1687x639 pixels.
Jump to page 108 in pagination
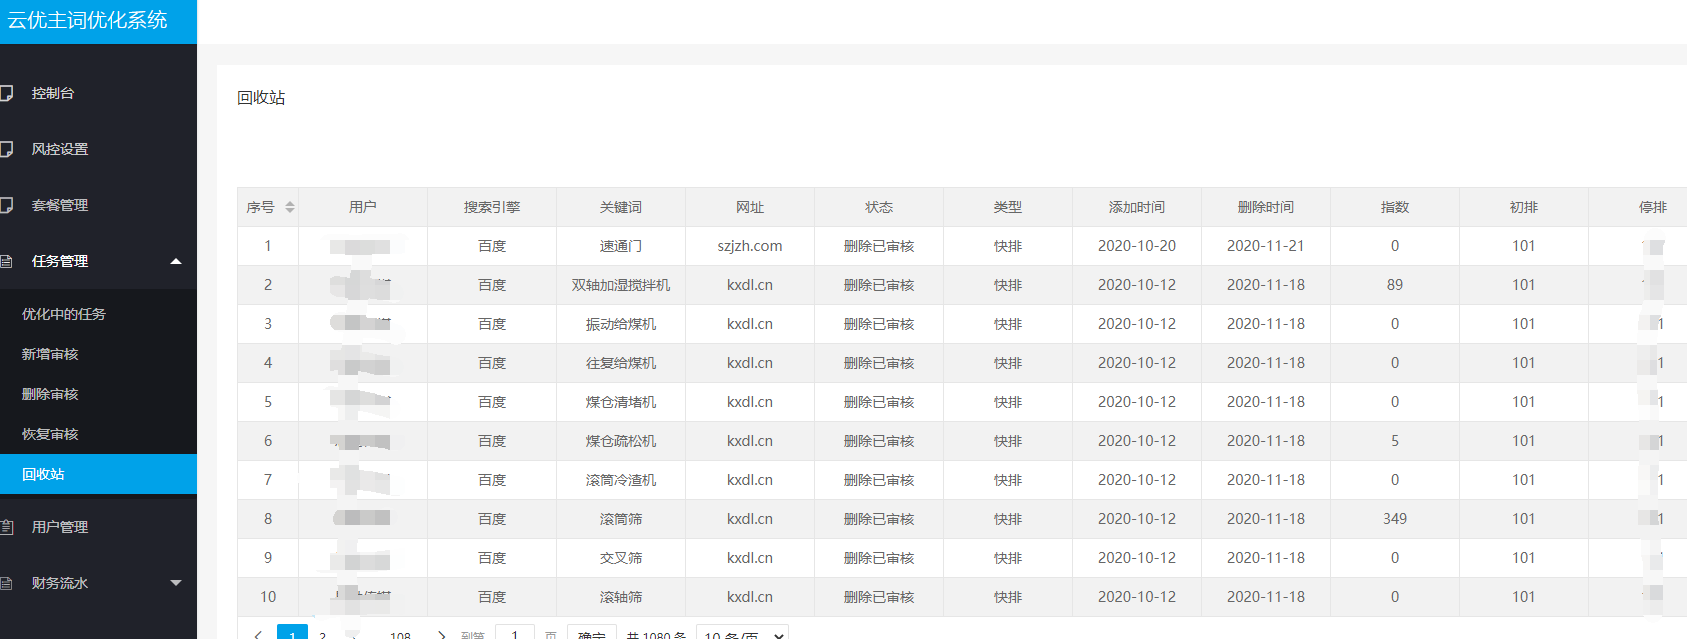[x=400, y=634]
